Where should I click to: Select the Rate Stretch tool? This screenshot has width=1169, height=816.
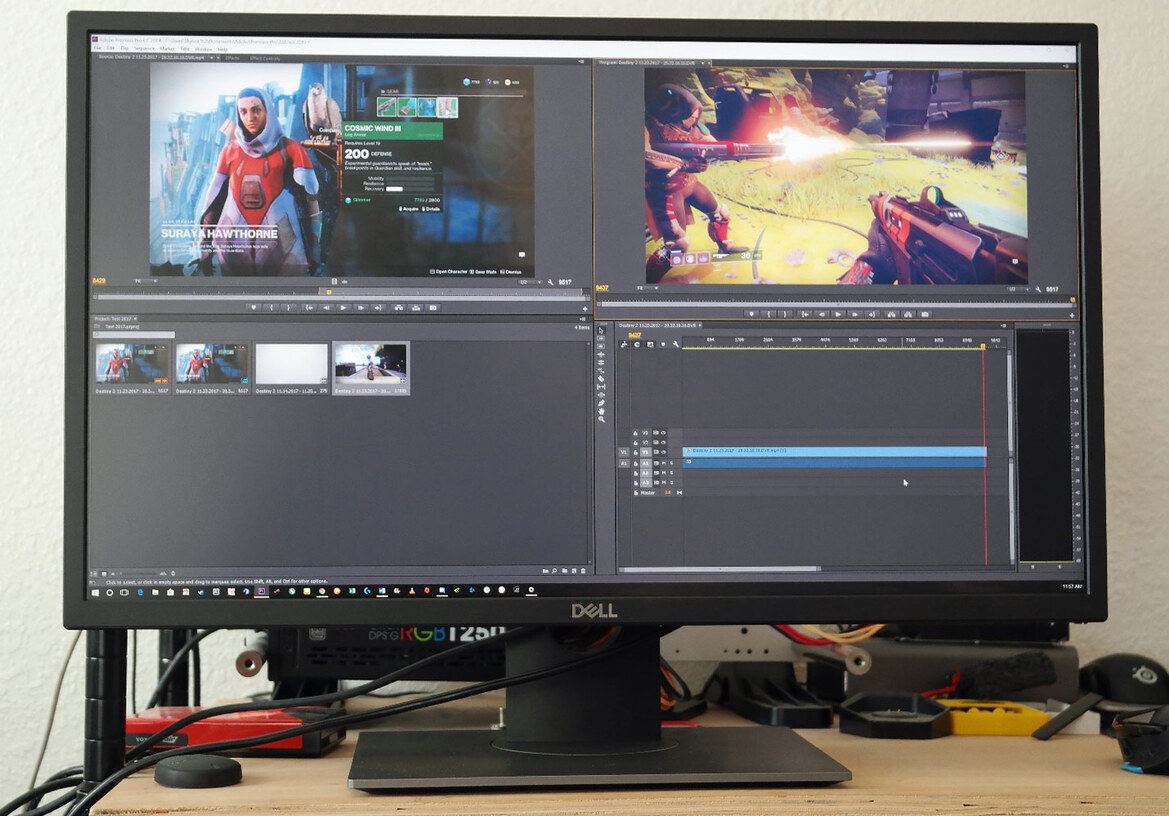tap(601, 371)
